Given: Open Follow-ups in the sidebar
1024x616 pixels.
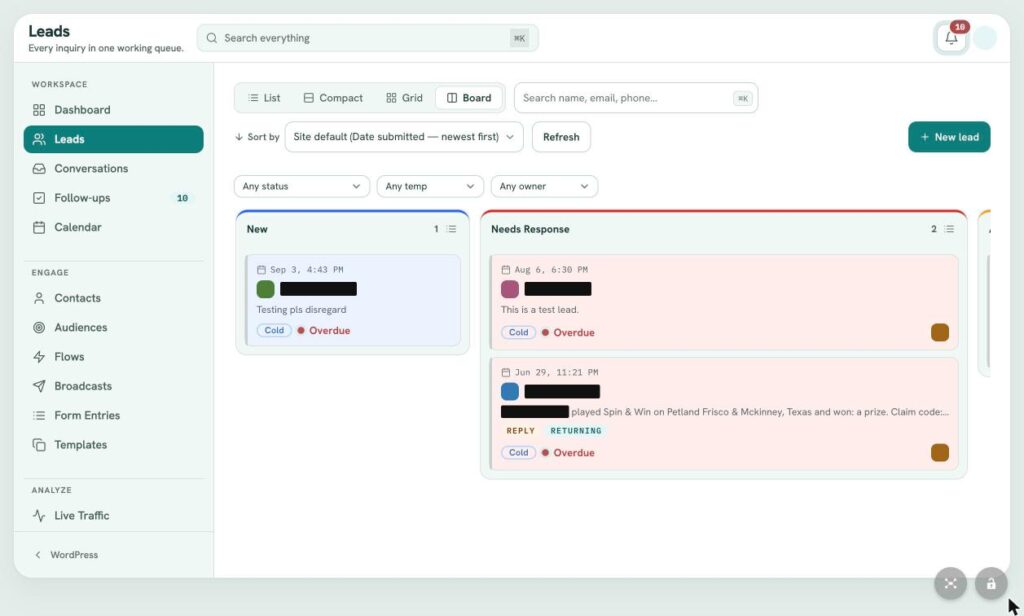Looking at the screenshot, I should pos(114,198).
